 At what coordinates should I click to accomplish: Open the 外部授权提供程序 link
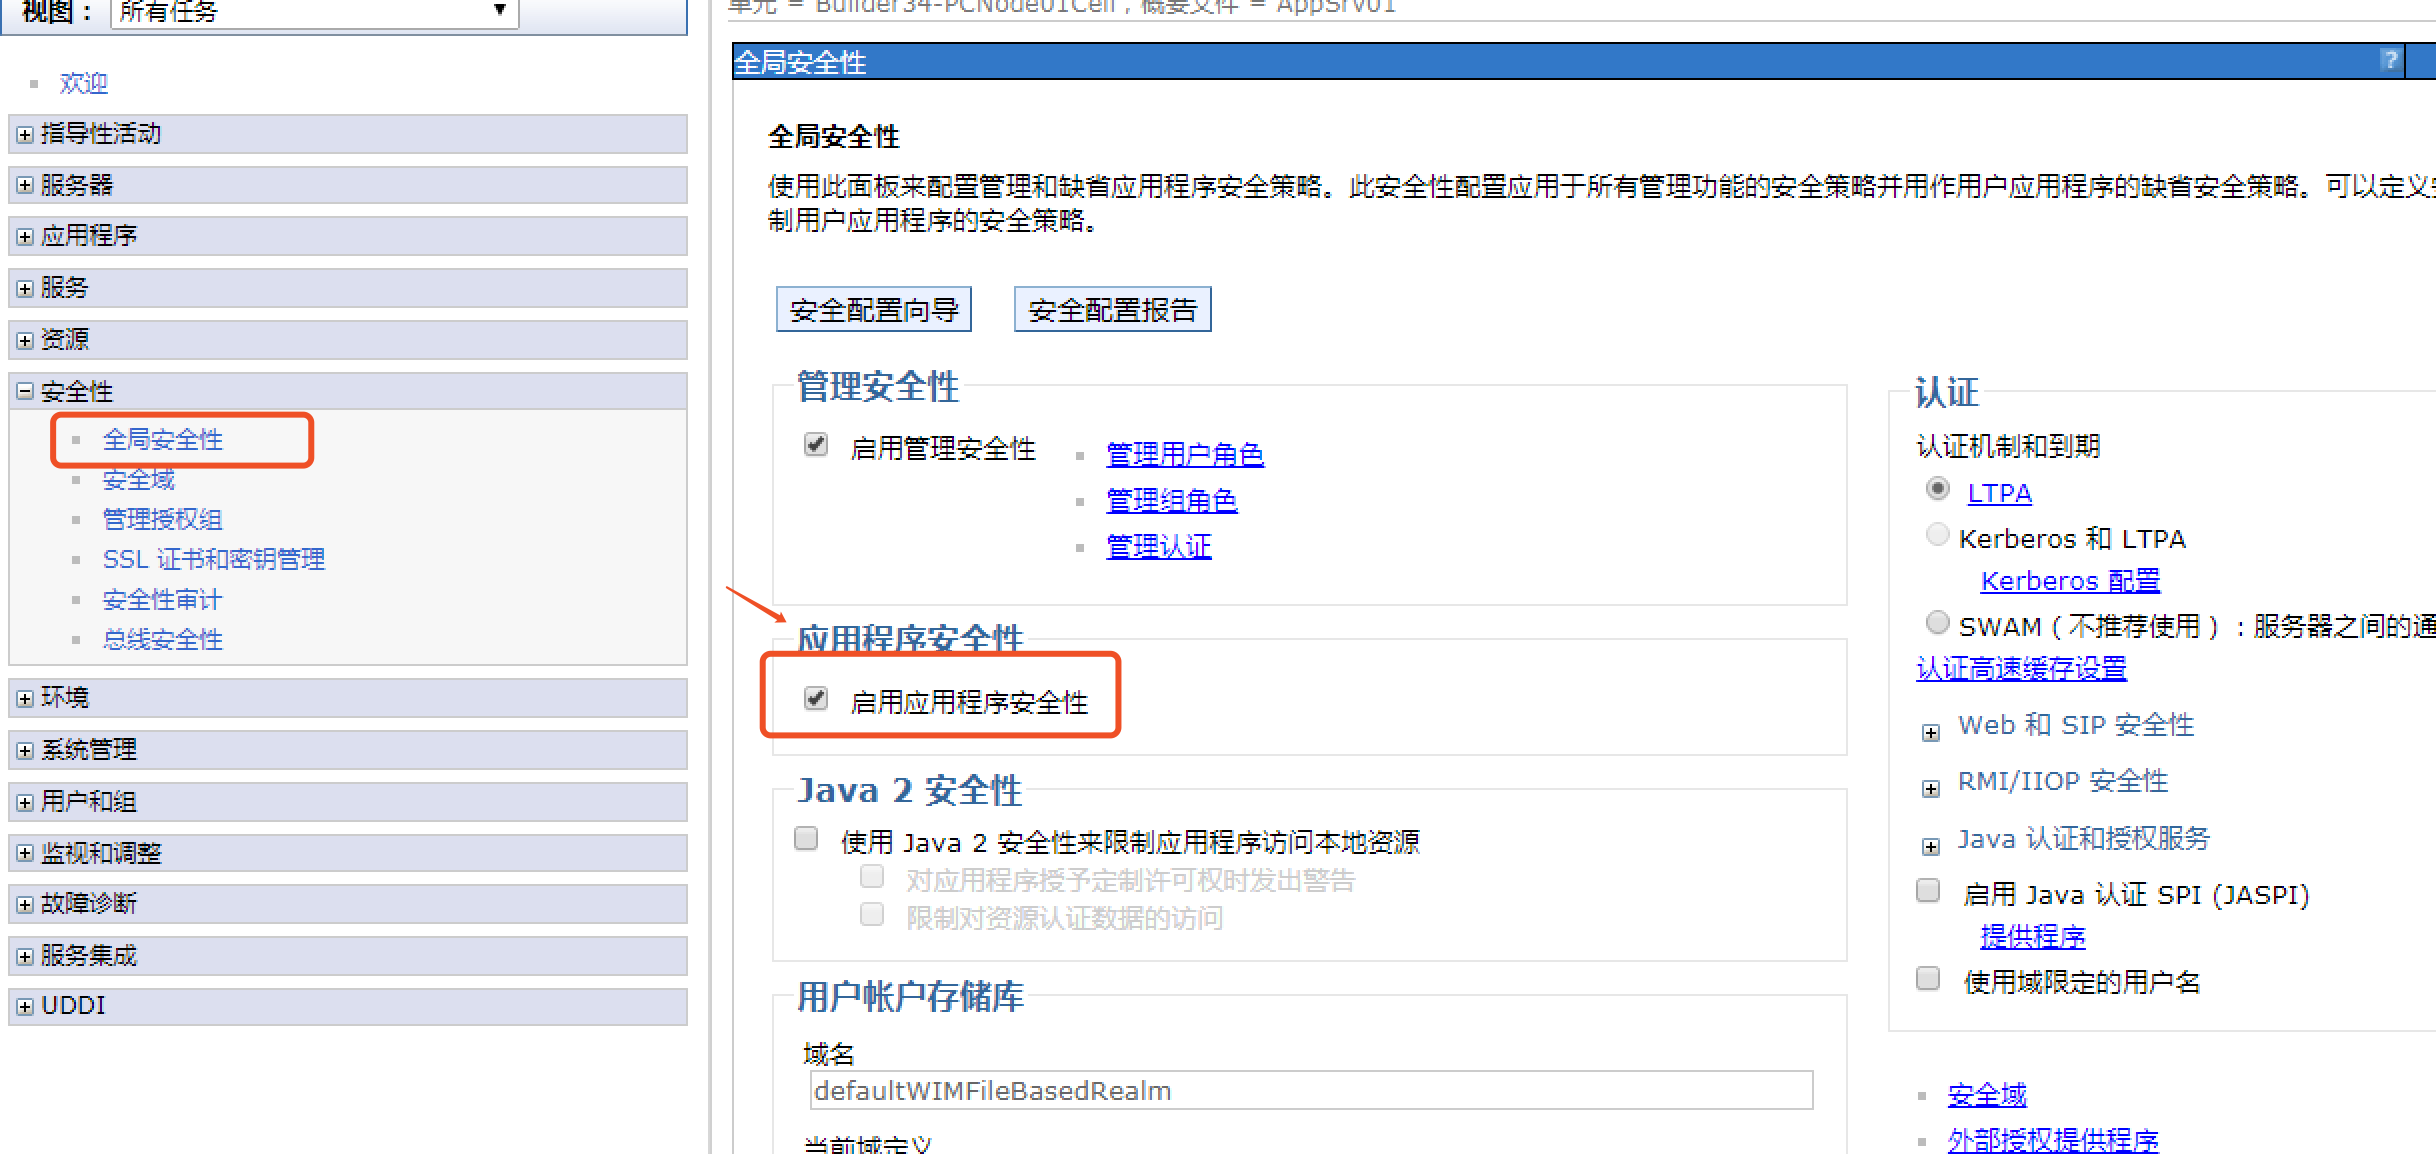click(x=2053, y=1141)
